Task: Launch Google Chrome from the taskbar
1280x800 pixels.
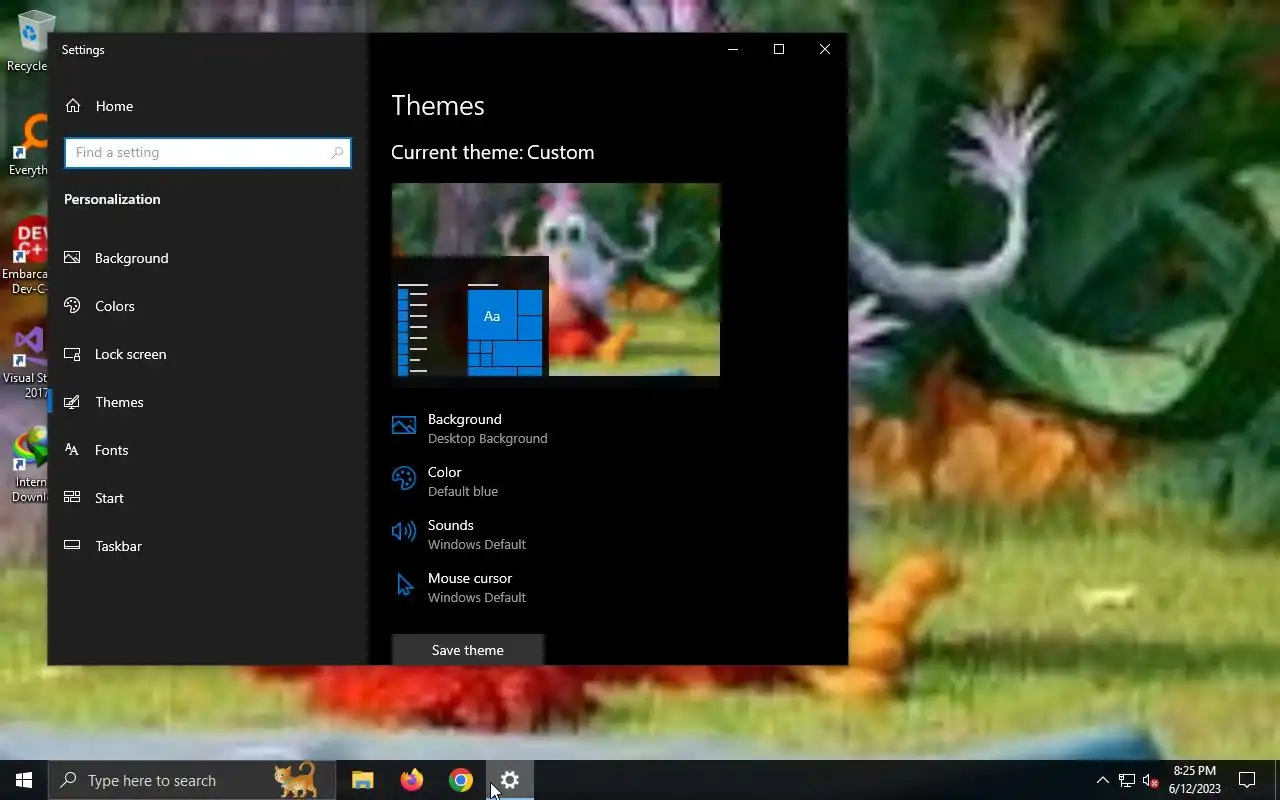Action: pos(461,780)
